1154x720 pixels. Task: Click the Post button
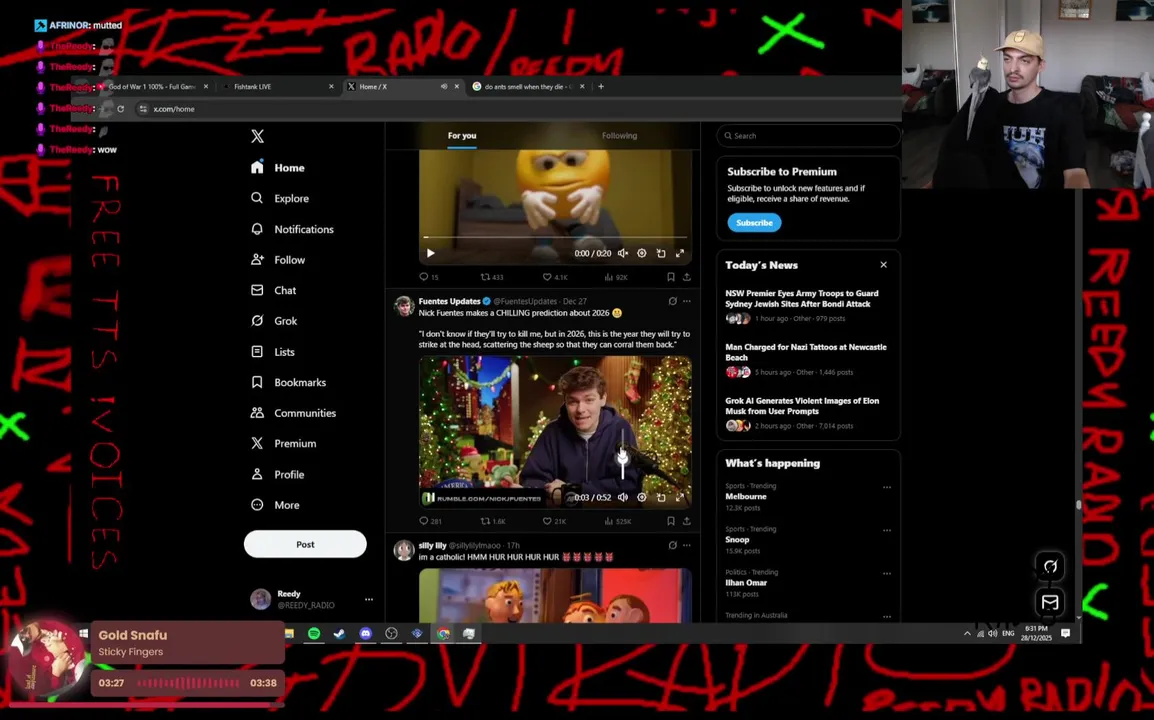coord(305,544)
